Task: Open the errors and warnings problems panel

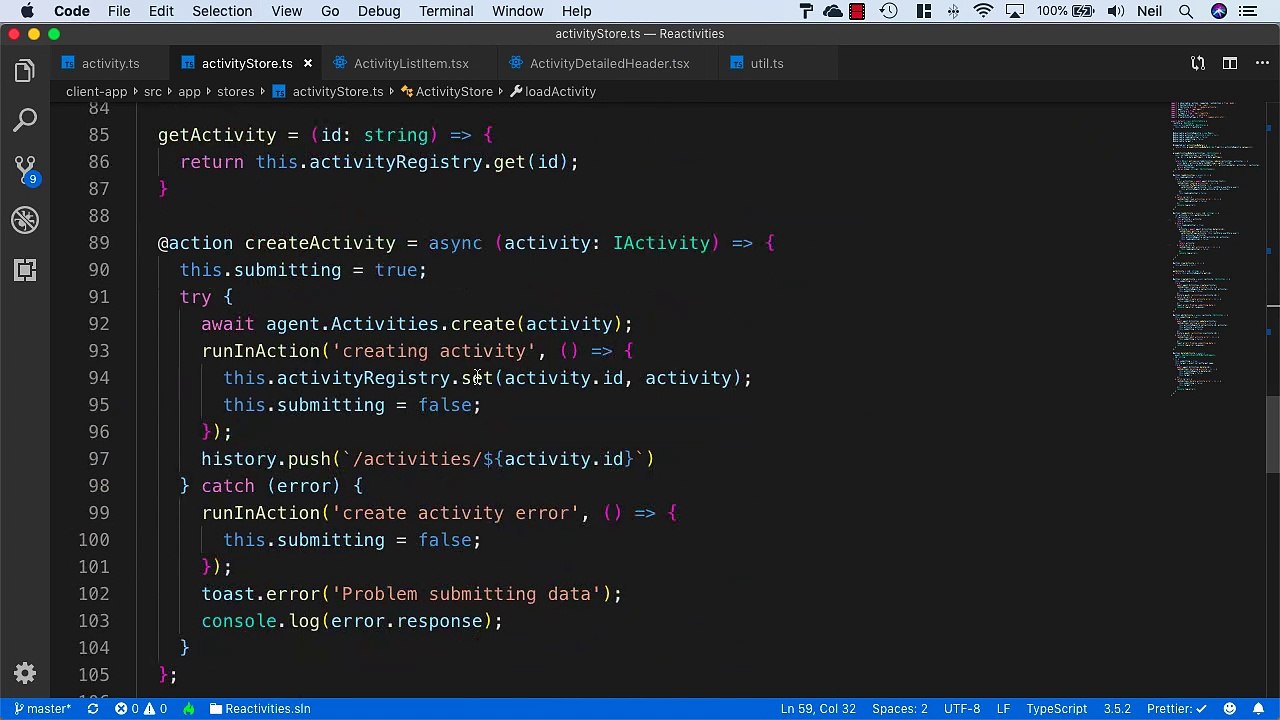Action: [140, 709]
